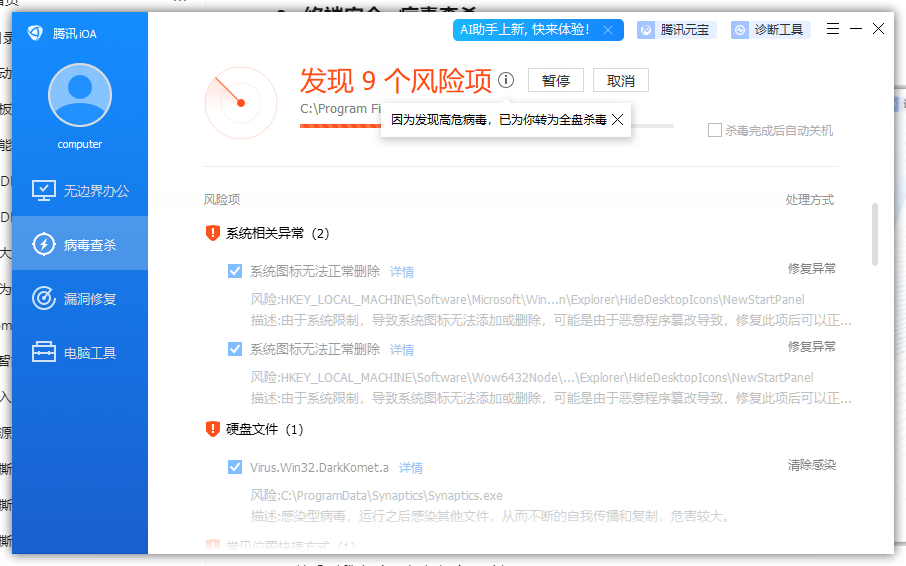Cancel the scan with 取消

[621, 80]
